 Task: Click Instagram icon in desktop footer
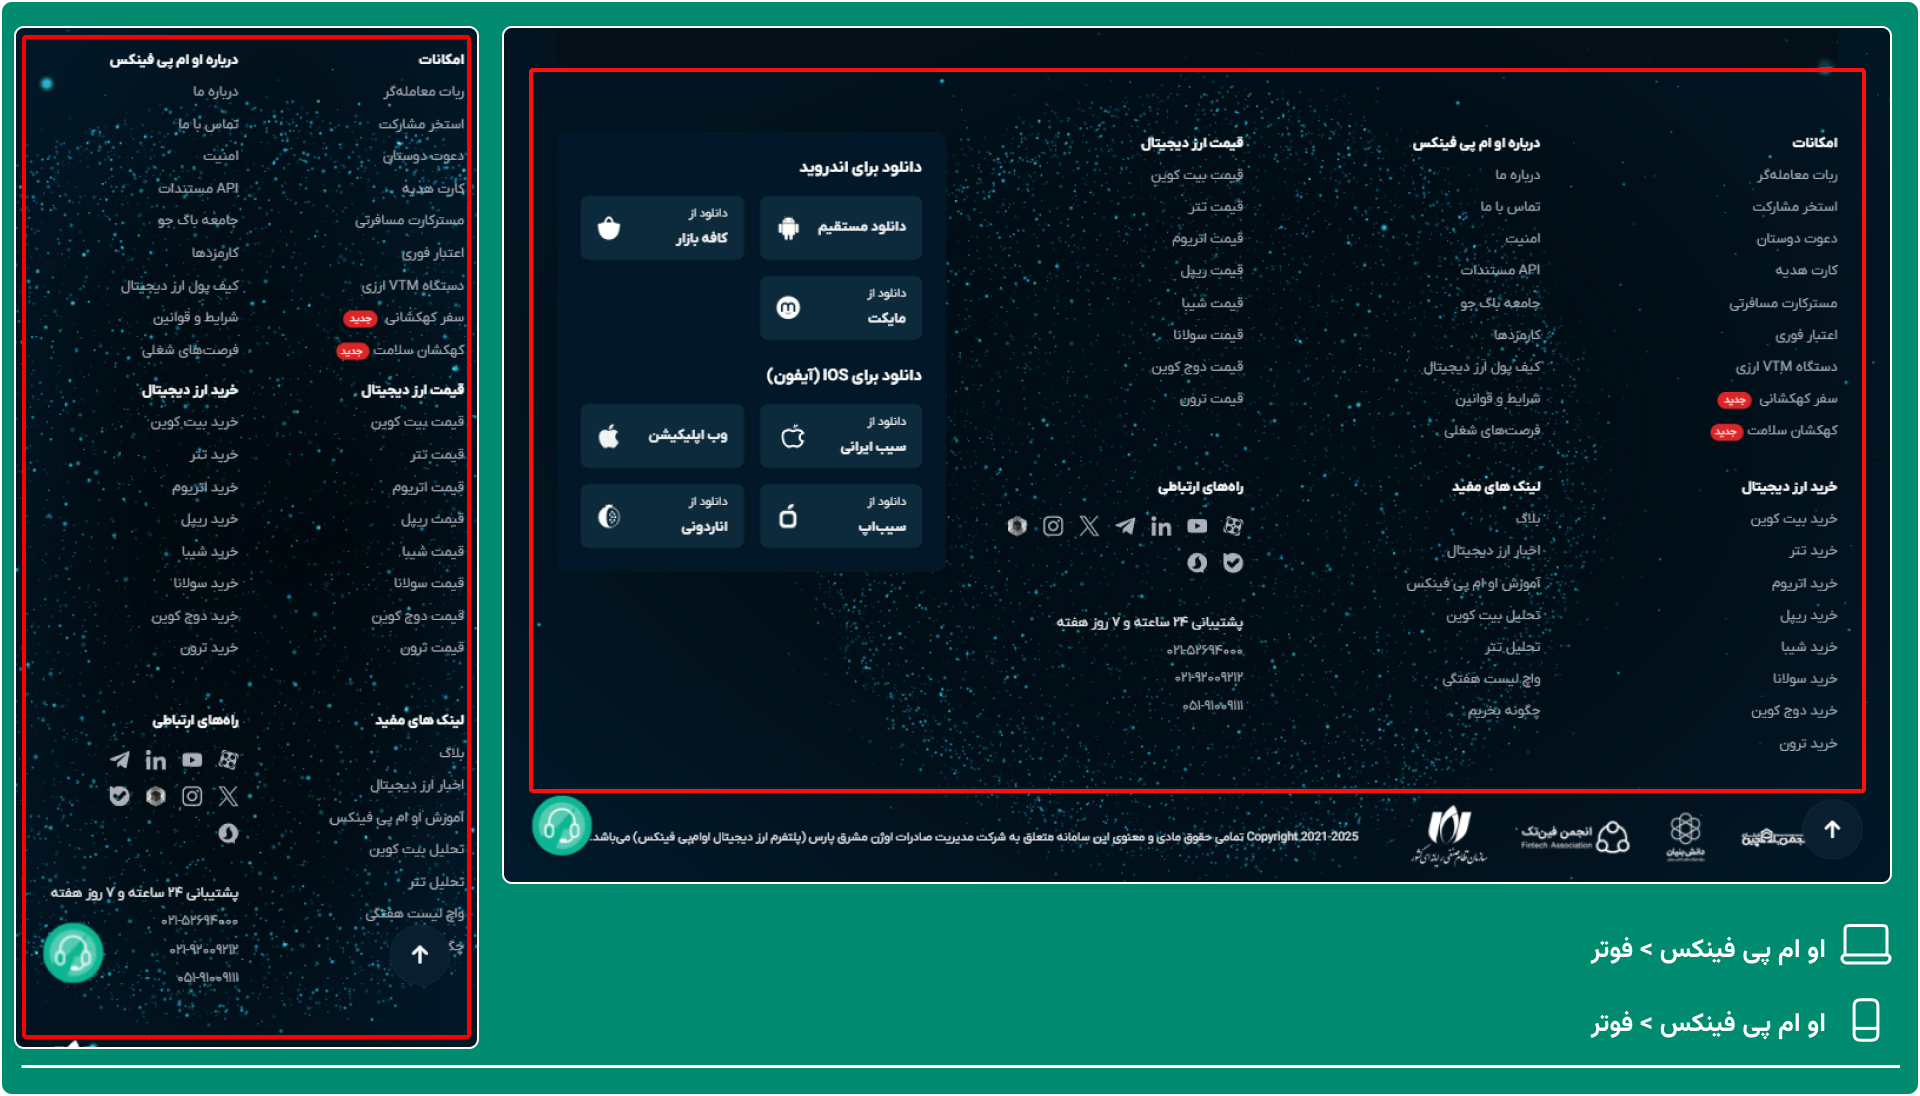1053,526
